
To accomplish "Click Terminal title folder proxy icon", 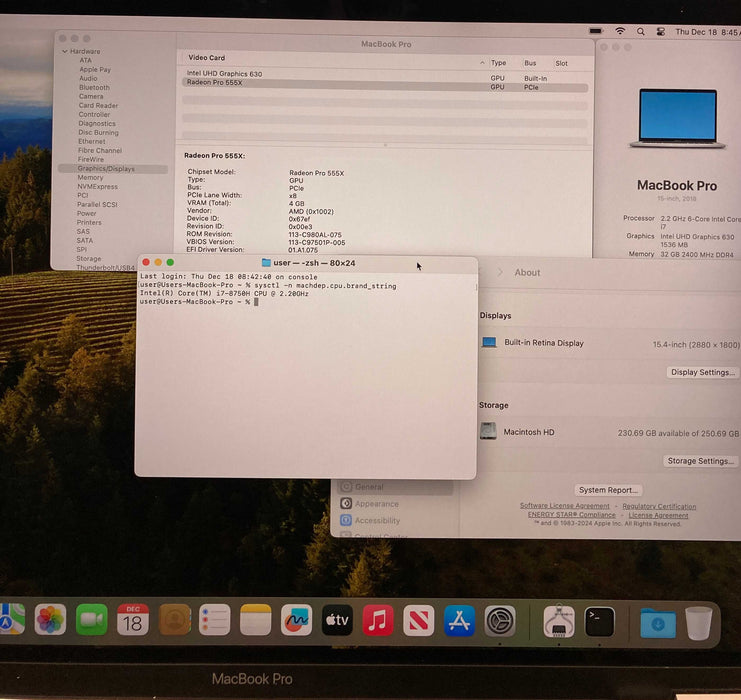I will (266, 262).
